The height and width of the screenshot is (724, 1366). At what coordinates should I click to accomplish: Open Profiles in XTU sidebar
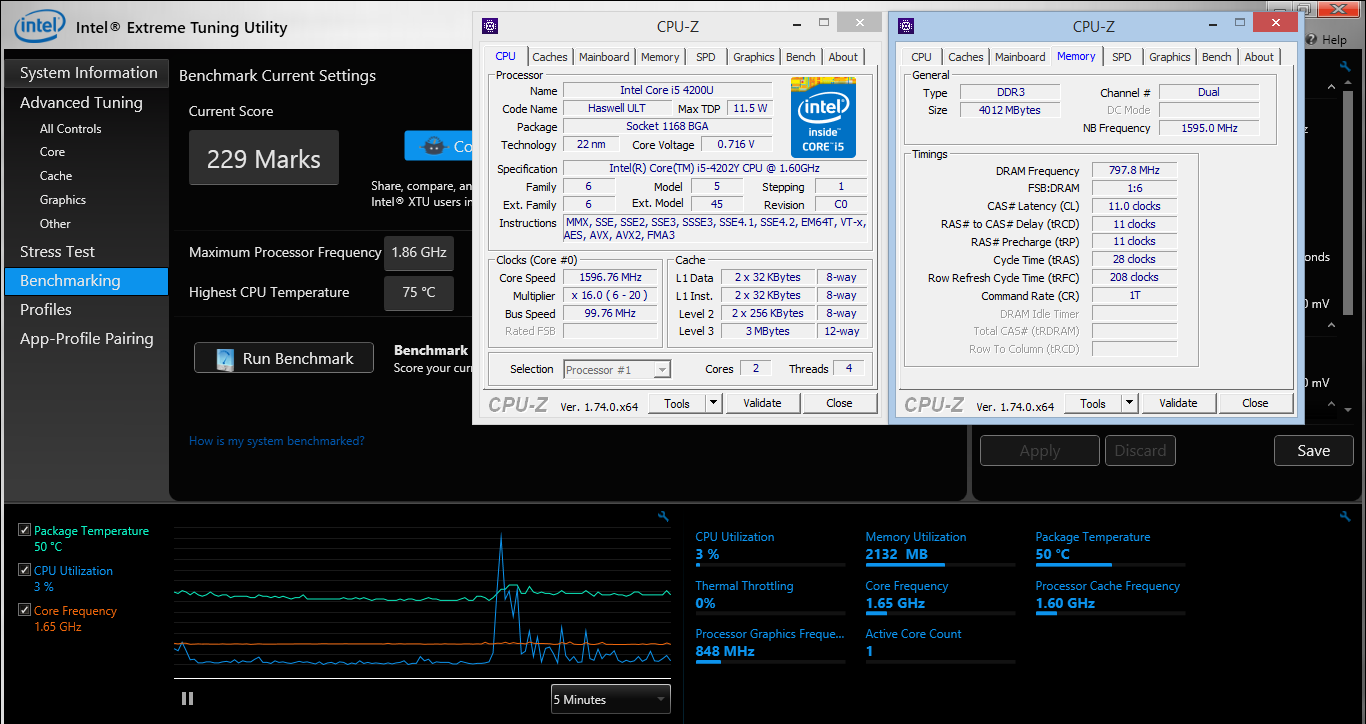(46, 310)
